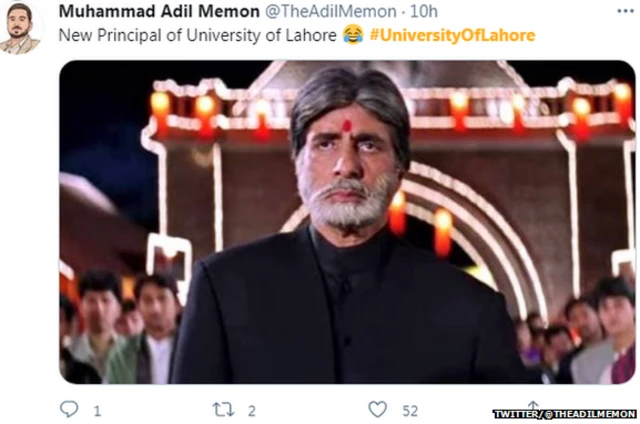Click the reply speech bubble icon
The width and height of the screenshot is (640, 424).
(69, 409)
